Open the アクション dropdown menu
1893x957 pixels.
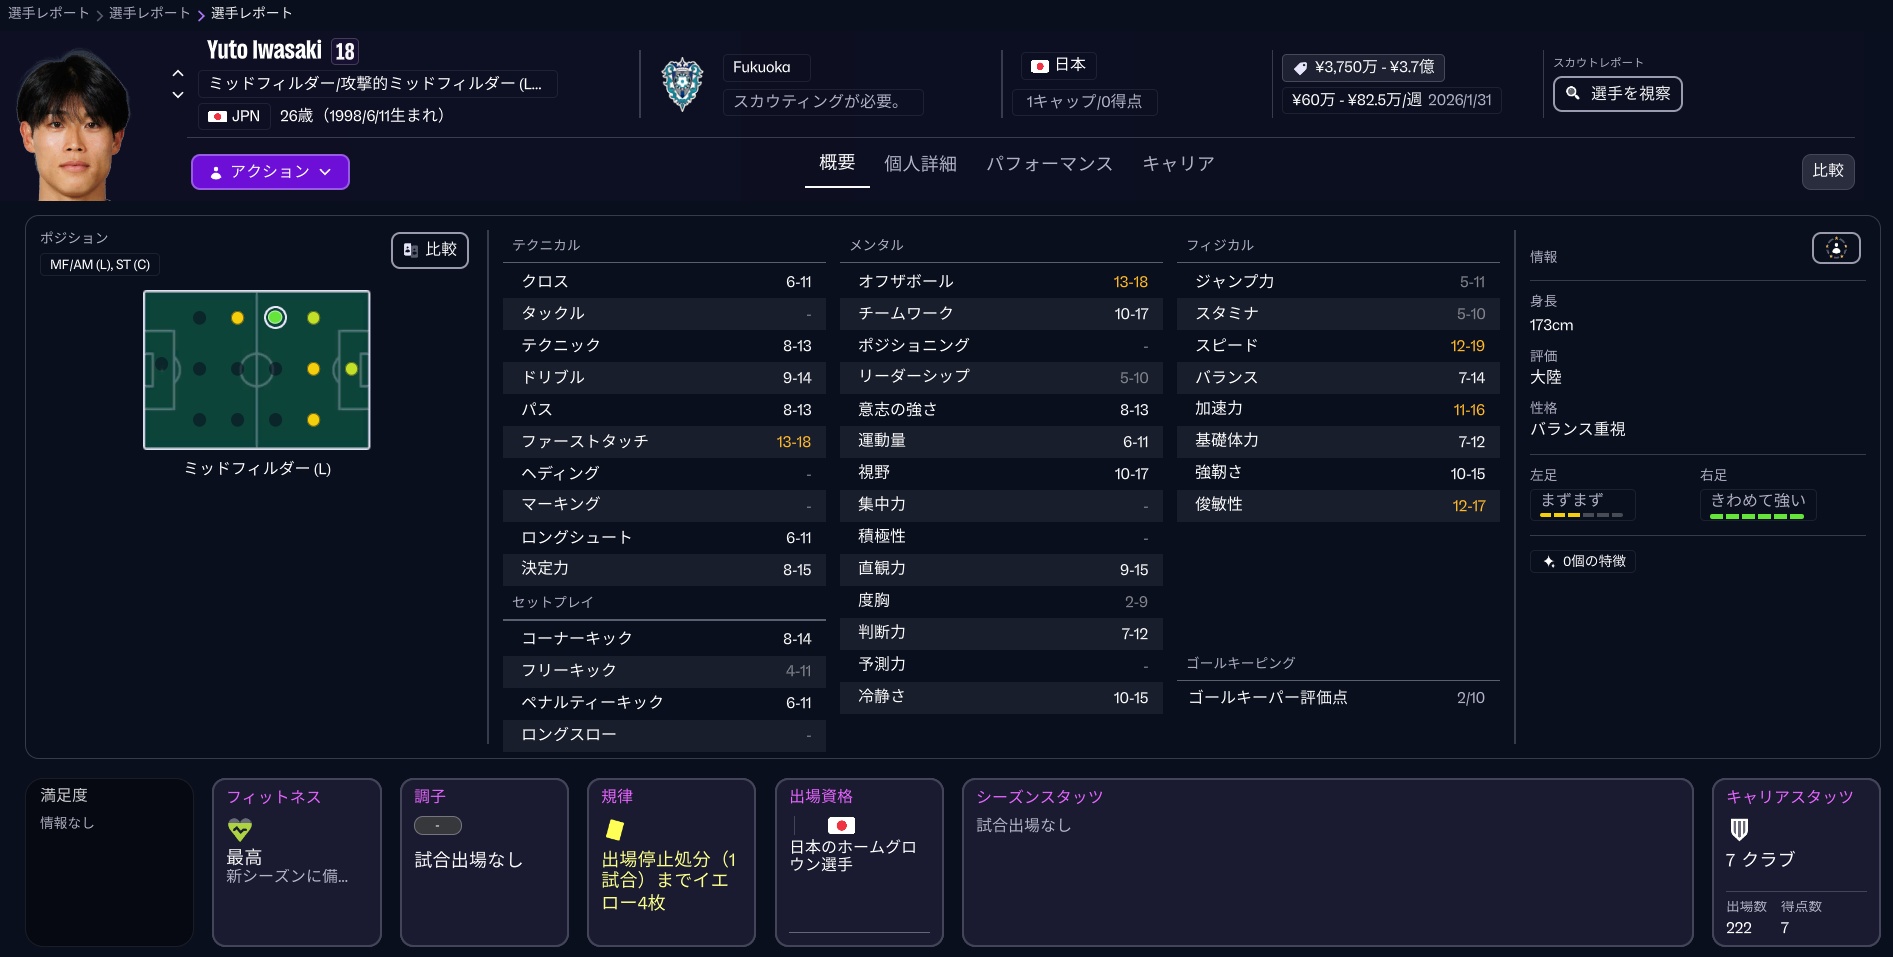270,172
